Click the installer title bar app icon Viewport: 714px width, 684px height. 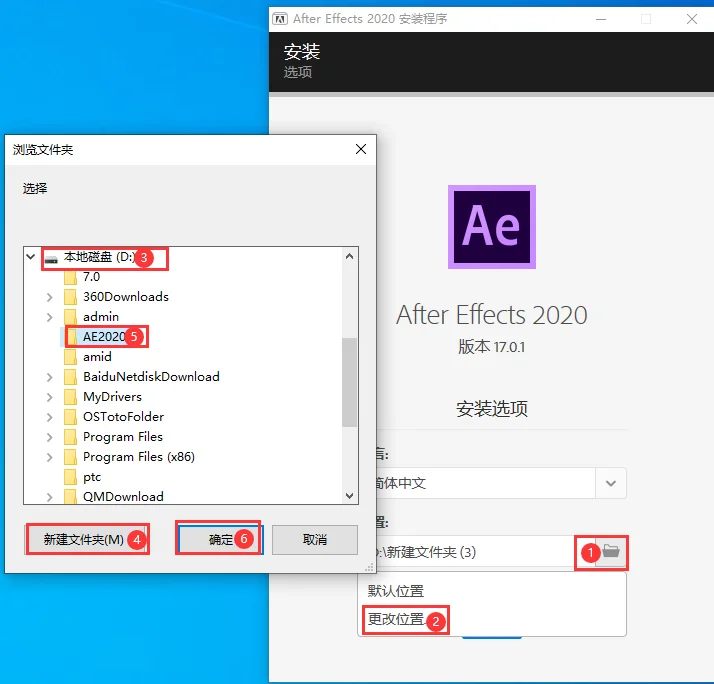(280, 19)
